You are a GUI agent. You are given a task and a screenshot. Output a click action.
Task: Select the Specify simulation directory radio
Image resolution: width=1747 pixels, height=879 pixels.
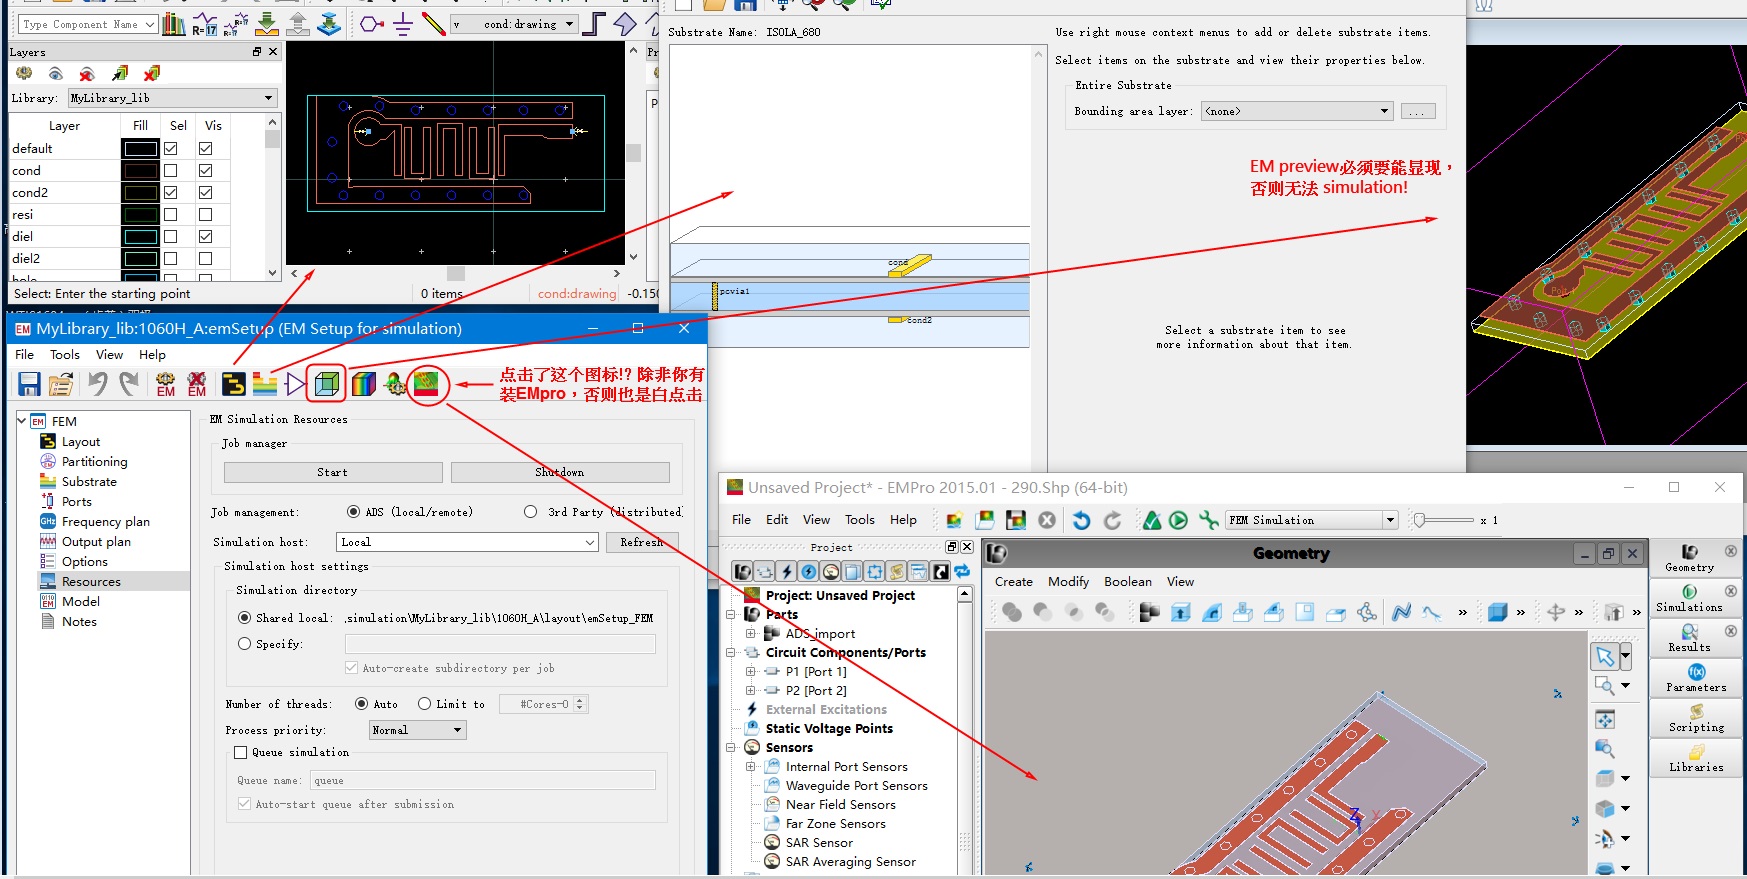coord(245,644)
